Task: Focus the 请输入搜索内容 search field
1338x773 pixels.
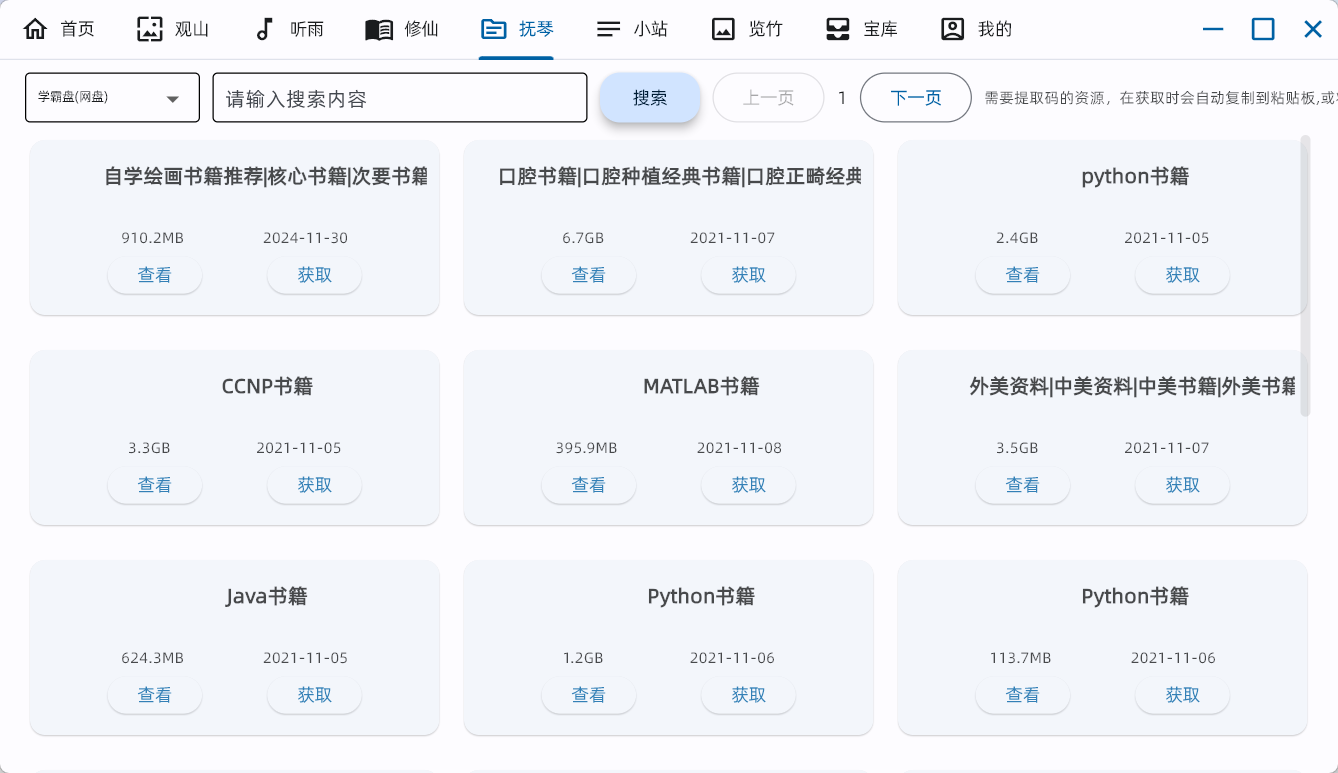Action: point(400,98)
